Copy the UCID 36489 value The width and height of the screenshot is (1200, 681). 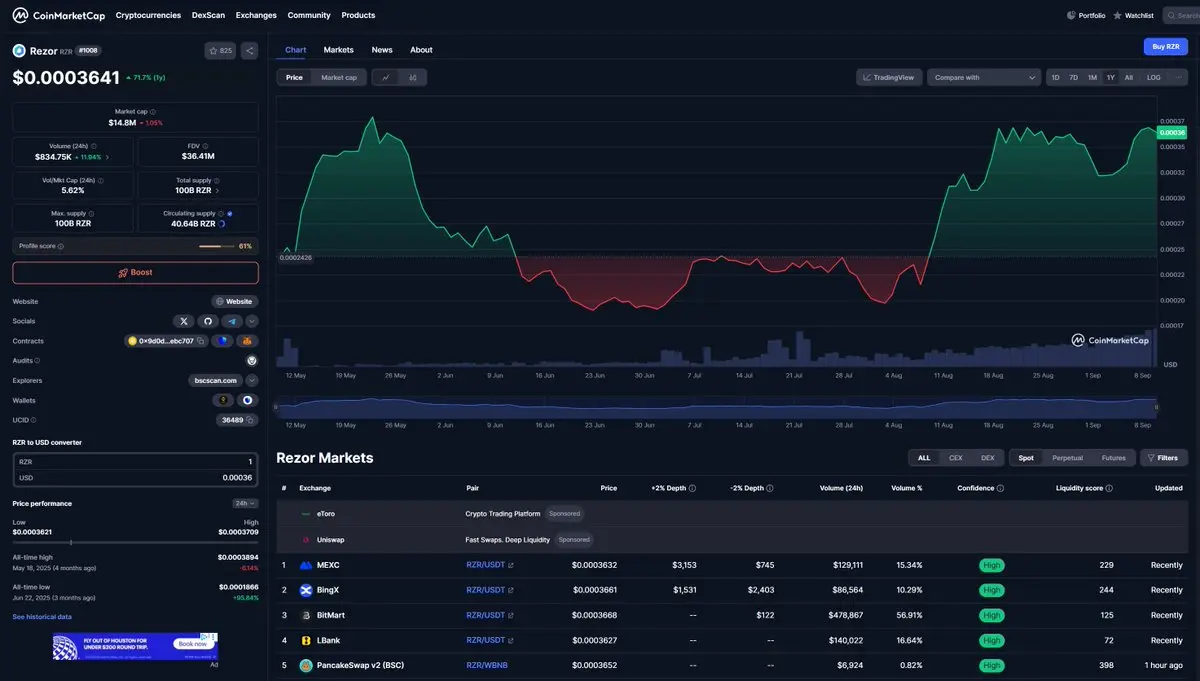251,420
